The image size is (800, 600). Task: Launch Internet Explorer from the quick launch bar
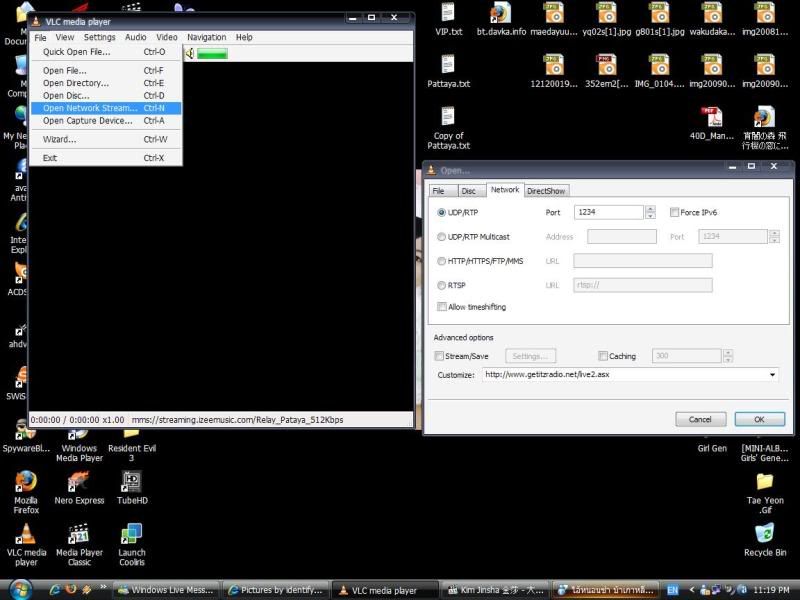pyautogui.click(x=55, y=590)
